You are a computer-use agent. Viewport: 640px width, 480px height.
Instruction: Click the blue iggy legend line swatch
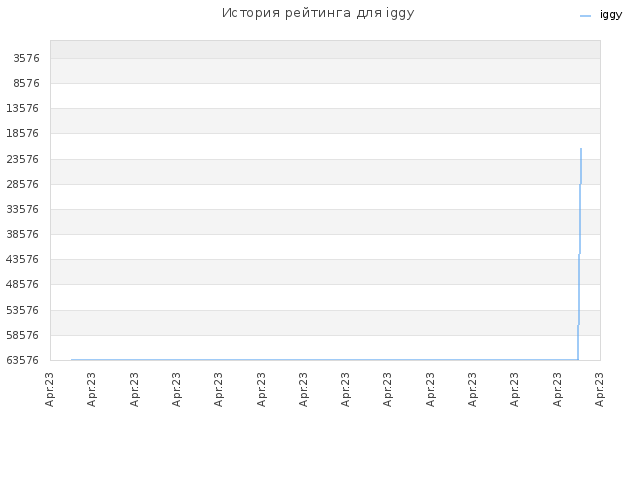click(x=585, y=16)
